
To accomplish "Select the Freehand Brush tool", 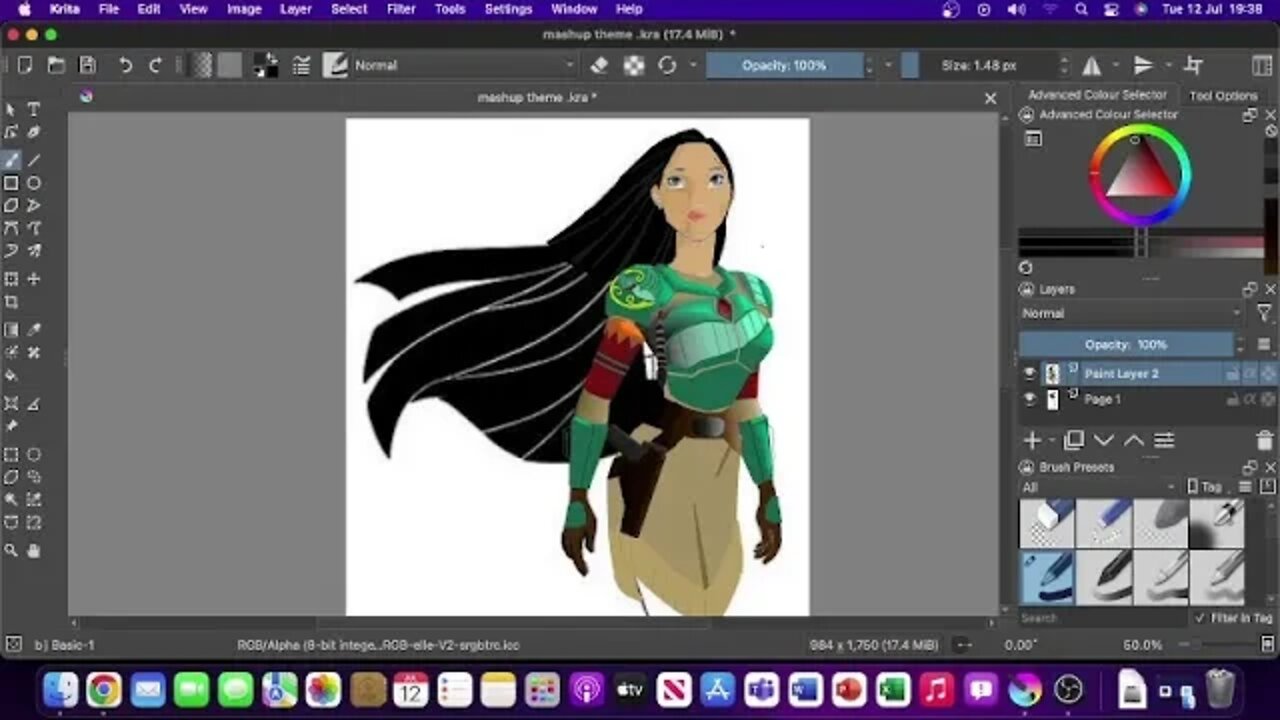I will coord(11,160).
